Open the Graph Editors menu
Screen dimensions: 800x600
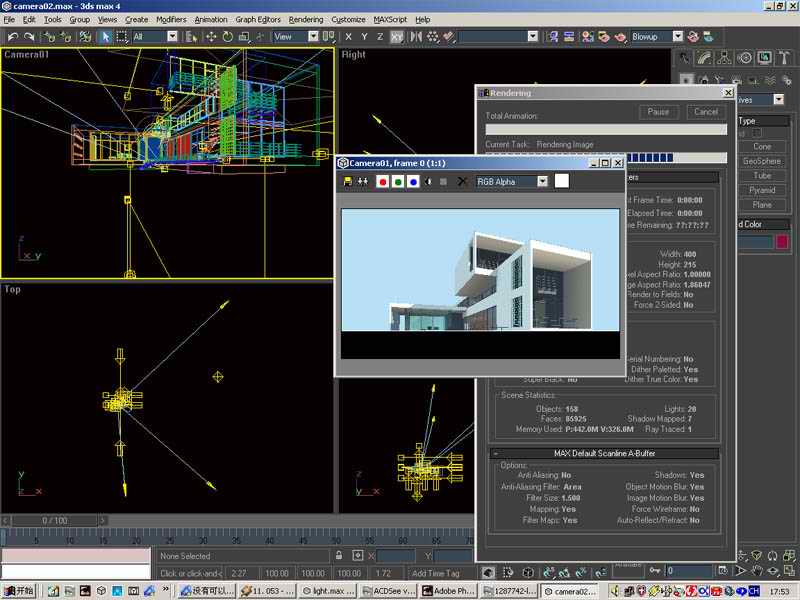pyautogui.click(x=258, y=19)
